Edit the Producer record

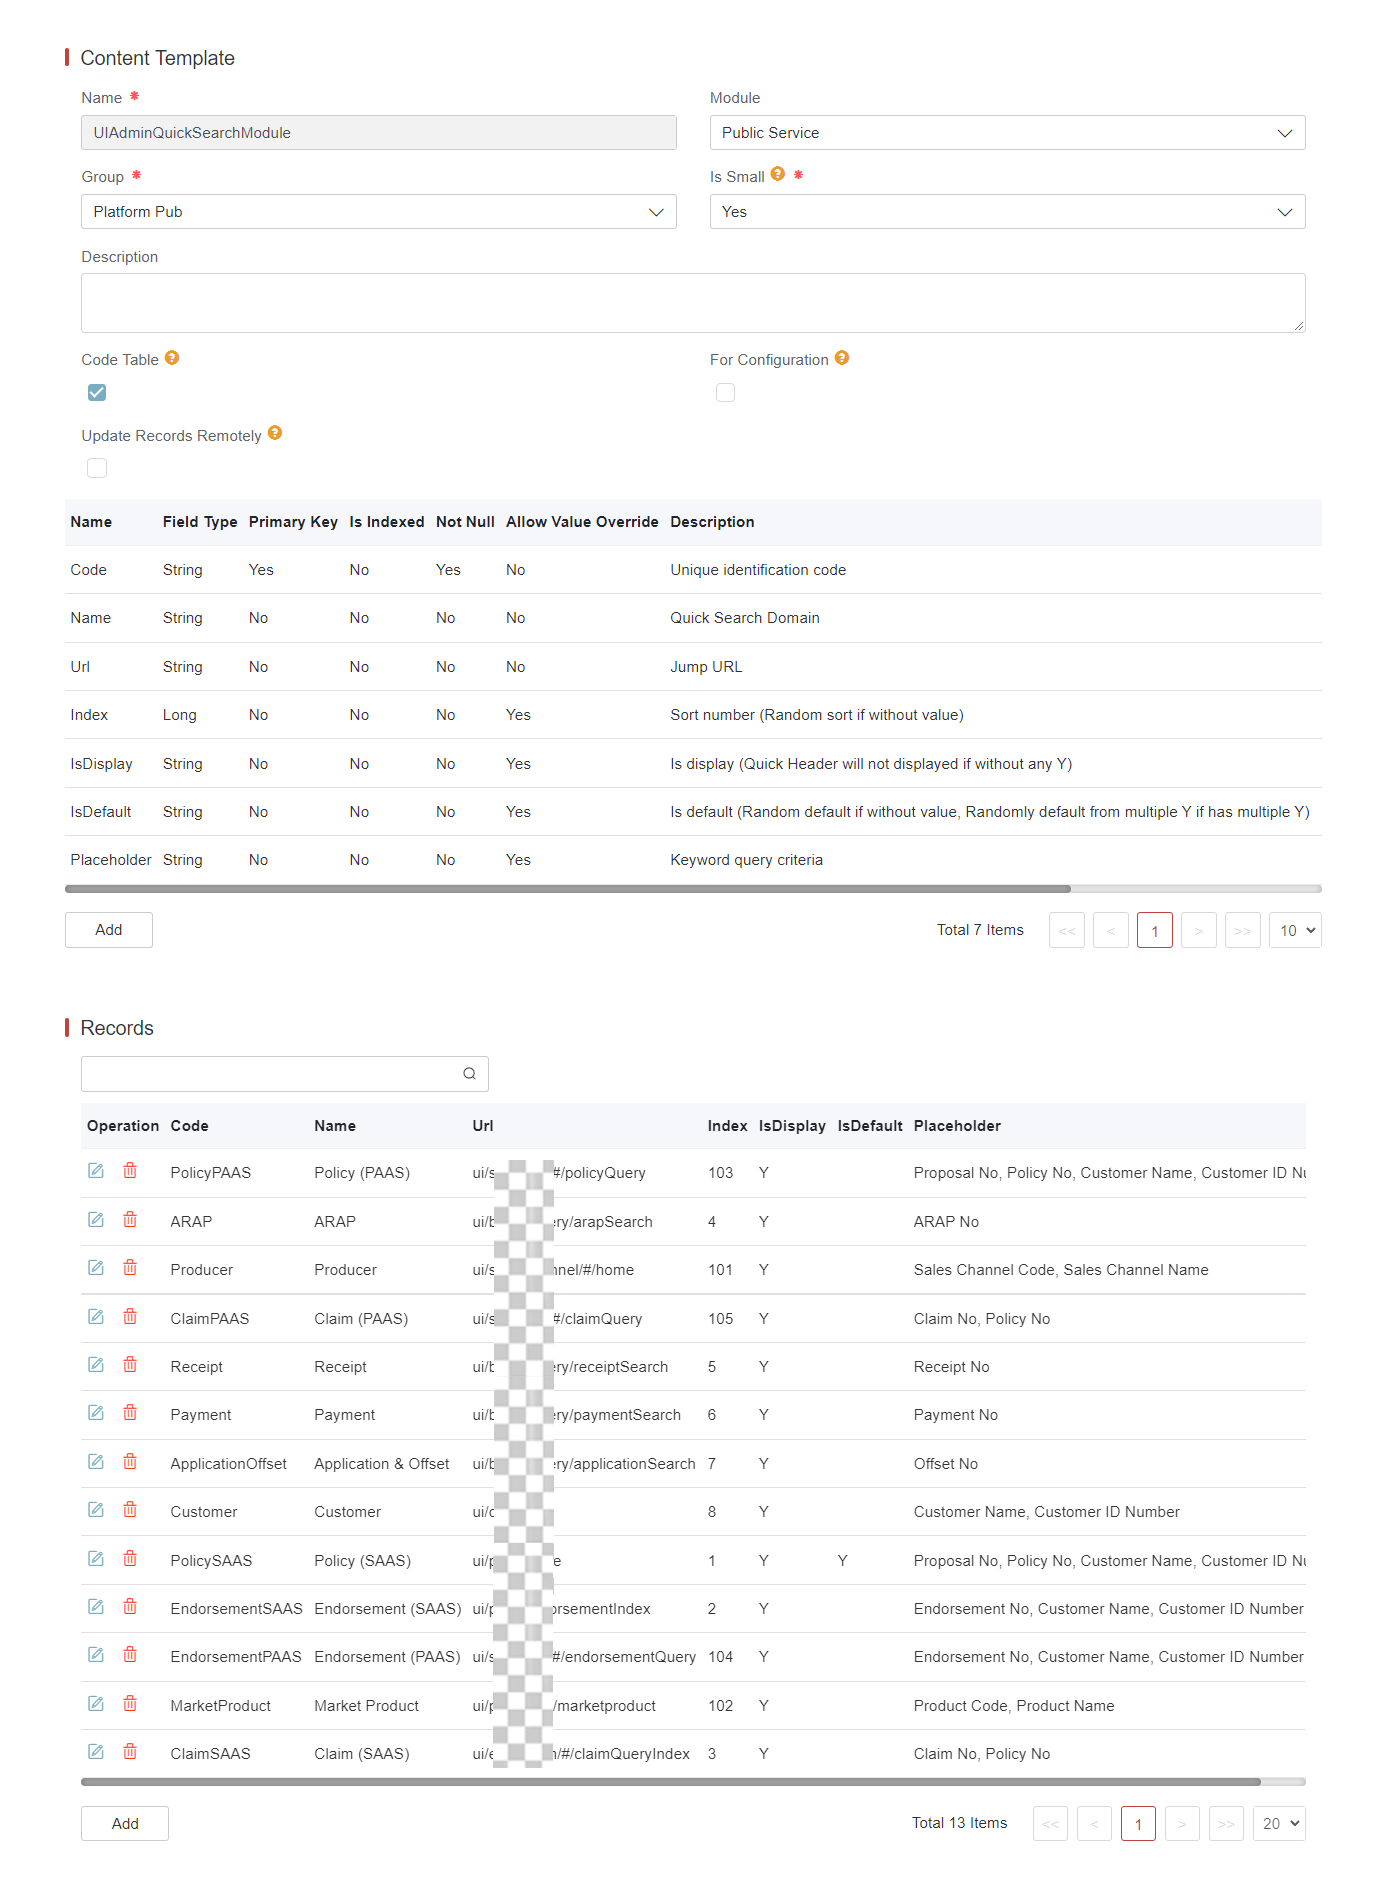point(96,1268)
